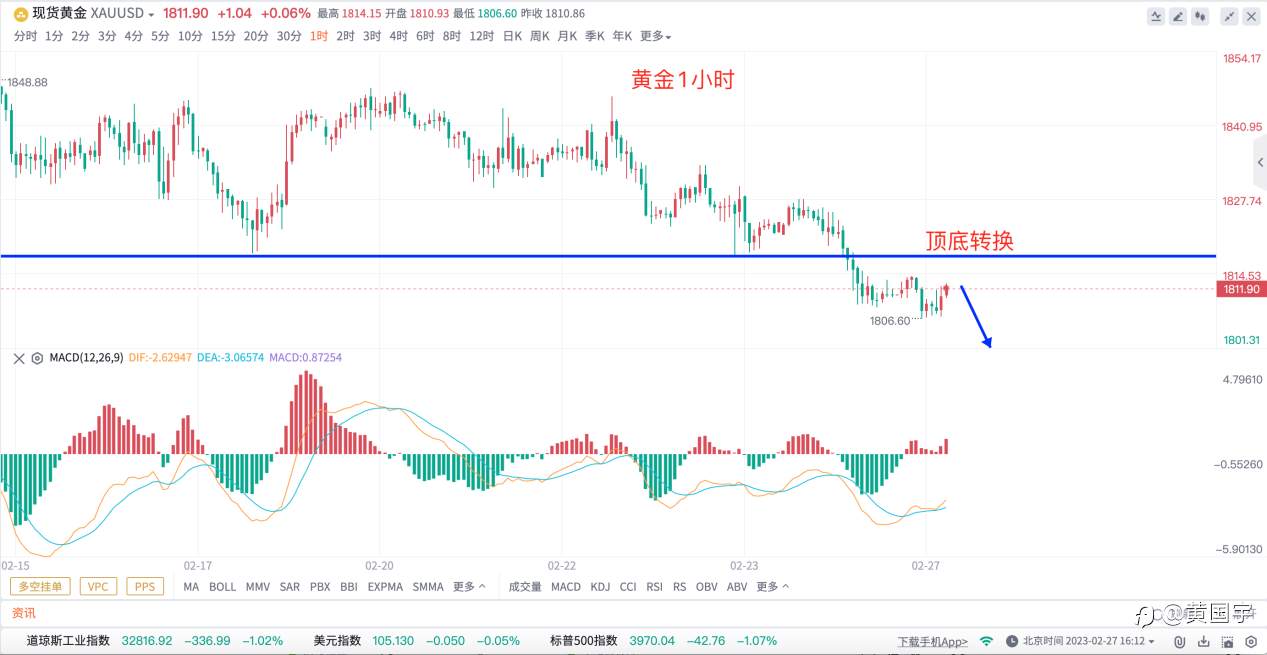
Task: Switch sub-chart to ABV
Action: (737, 587)
